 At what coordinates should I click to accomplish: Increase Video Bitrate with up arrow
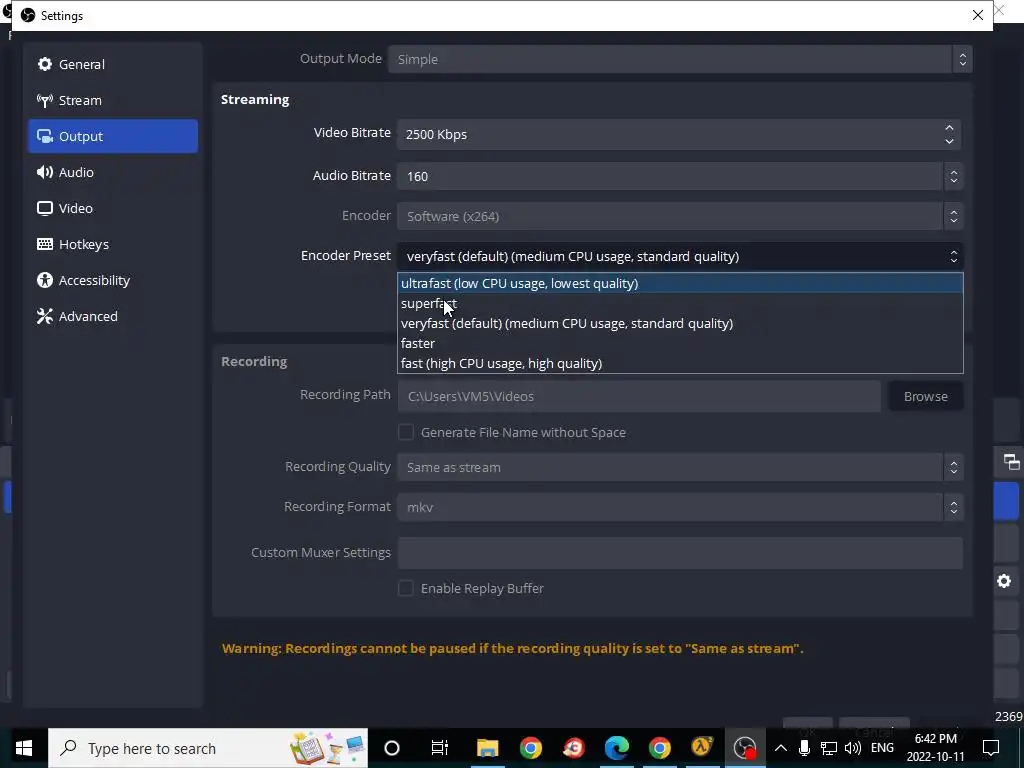[x=949, y=127]
